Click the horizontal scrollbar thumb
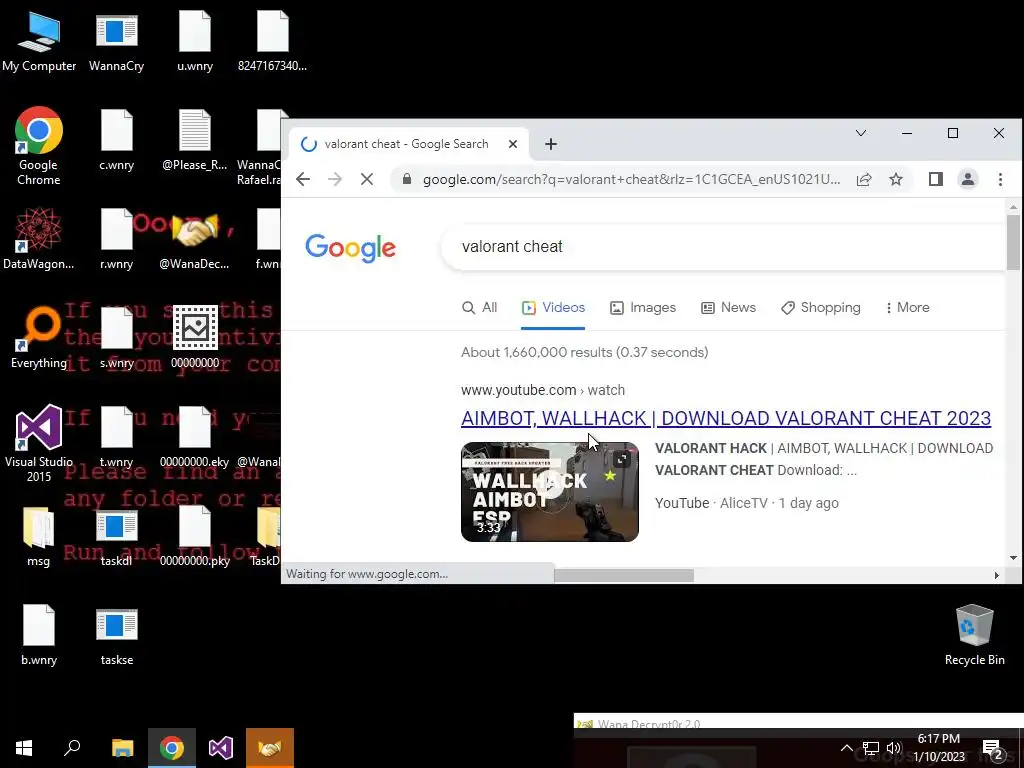The height and width of the screenshot is (768, 1024). [624, 575]
